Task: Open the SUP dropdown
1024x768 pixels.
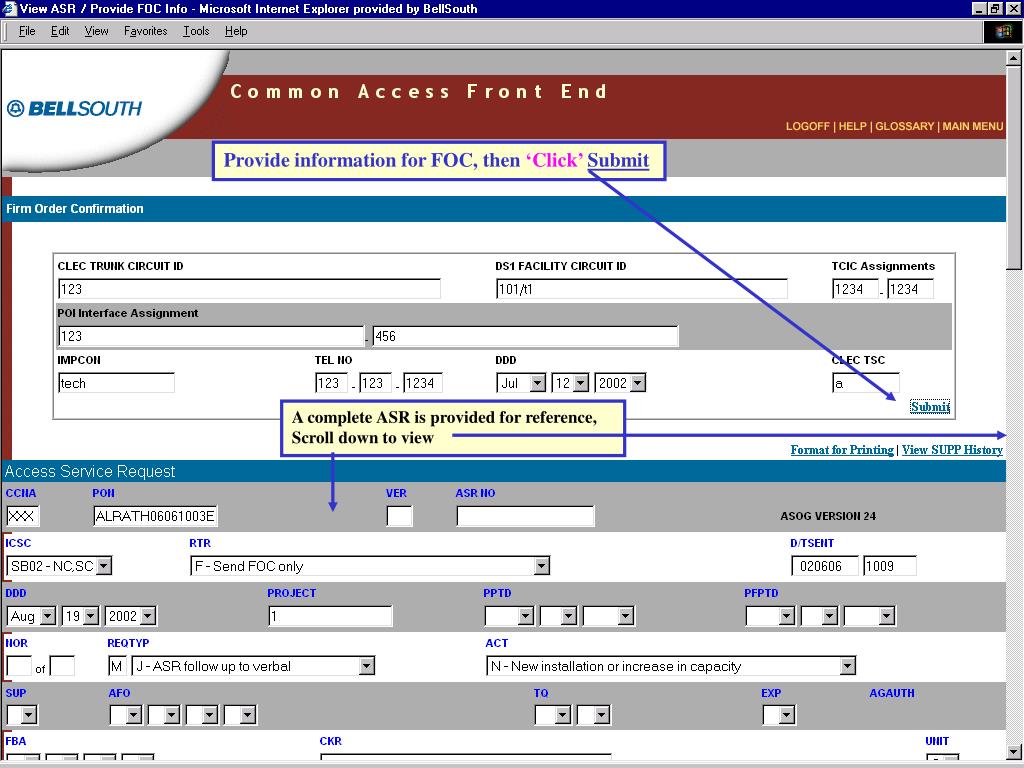Action: (22, 715)
